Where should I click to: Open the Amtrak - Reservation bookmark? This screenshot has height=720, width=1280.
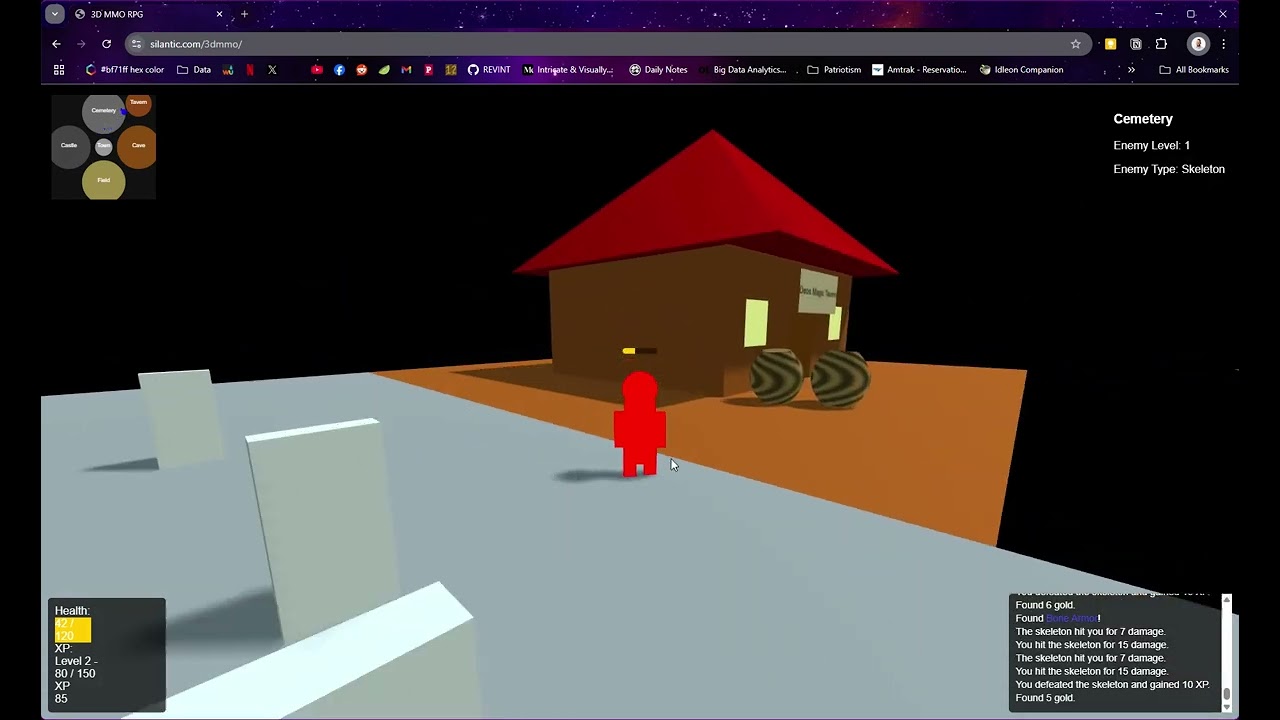919,70
